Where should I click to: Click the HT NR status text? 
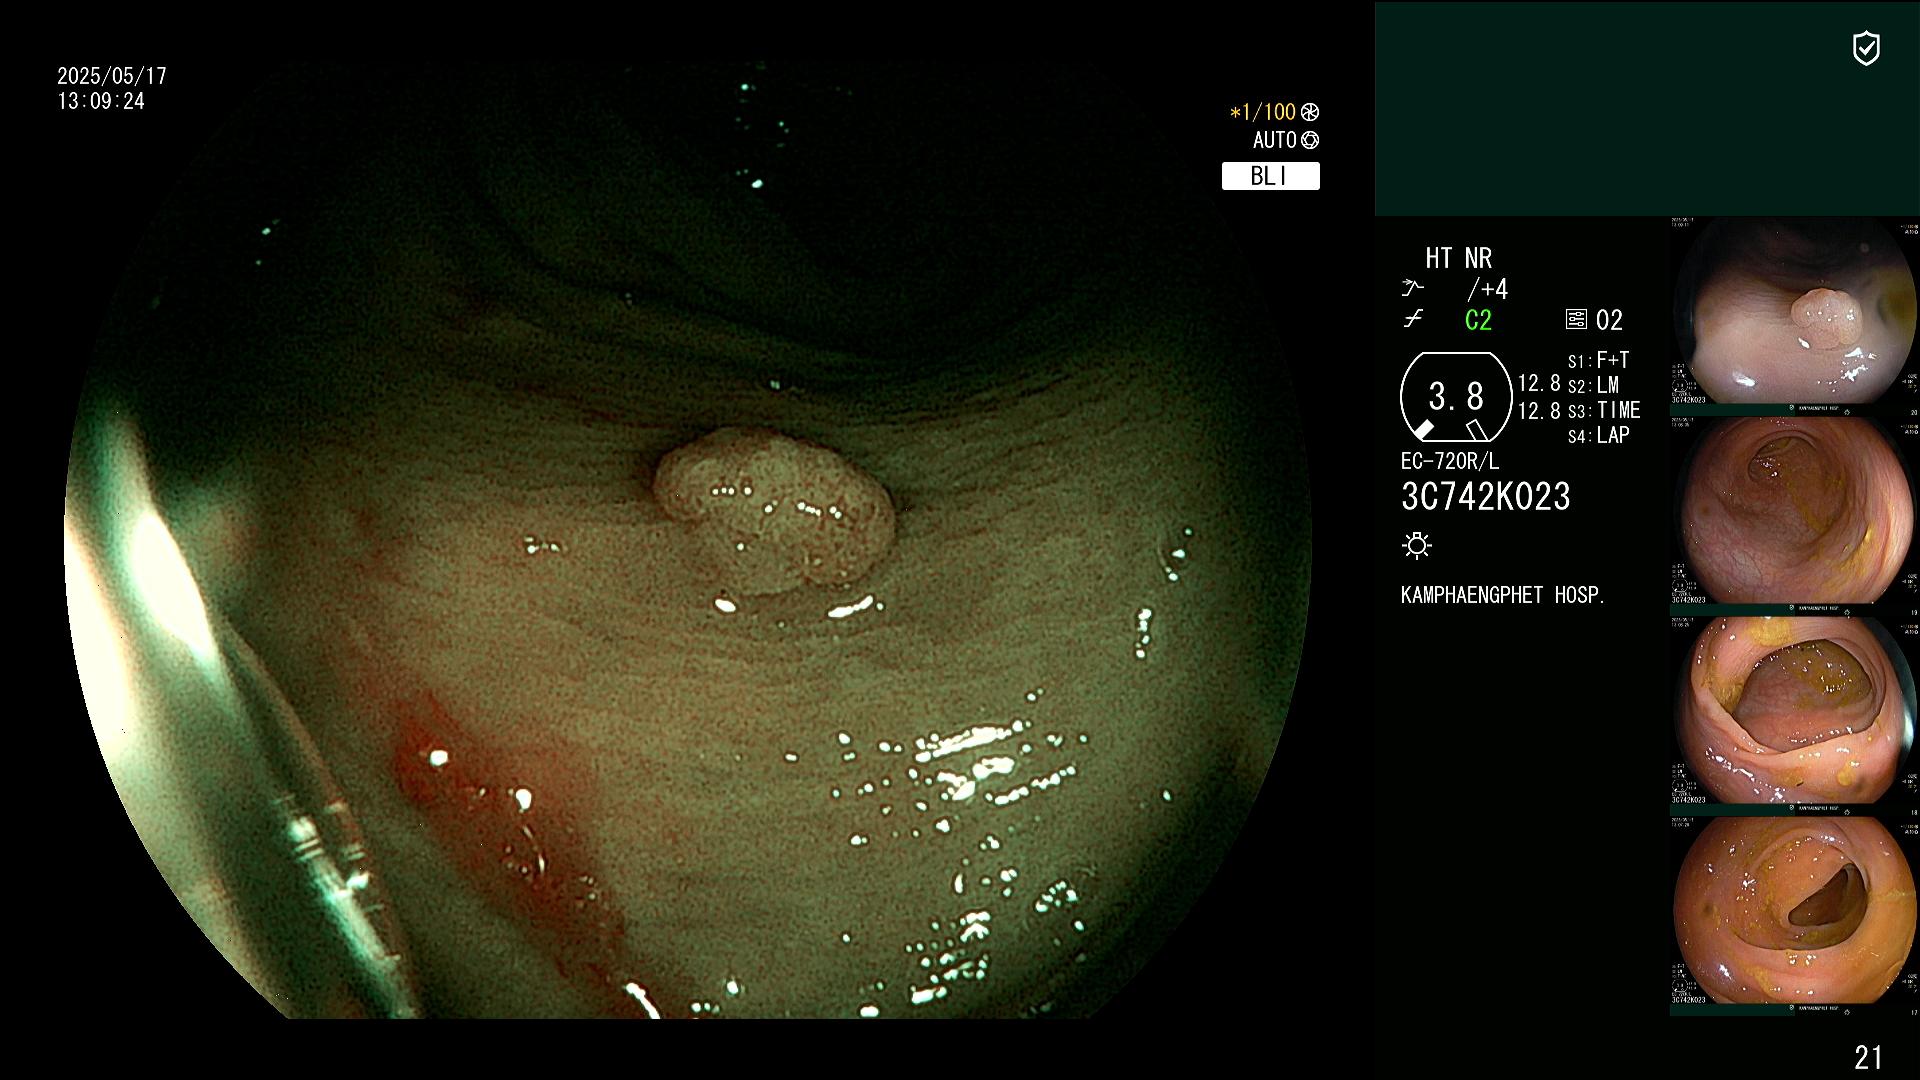point(1459,258)
